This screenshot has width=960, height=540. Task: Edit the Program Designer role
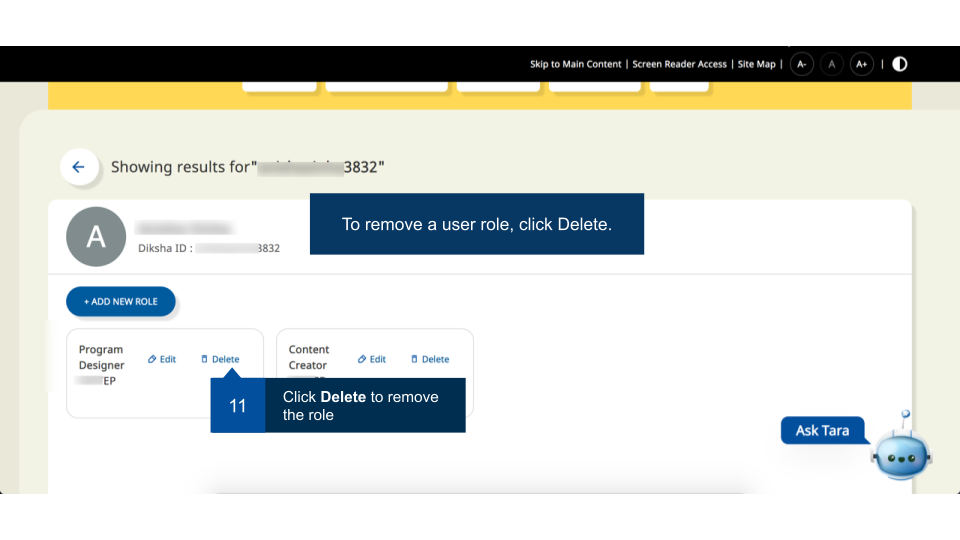click(162, 359)
